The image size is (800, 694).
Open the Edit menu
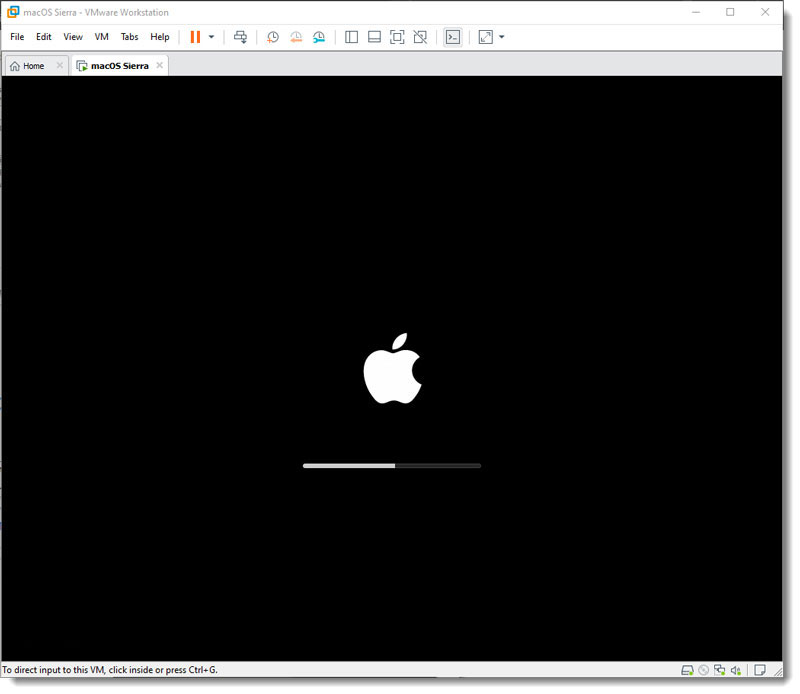click(43, 37)
